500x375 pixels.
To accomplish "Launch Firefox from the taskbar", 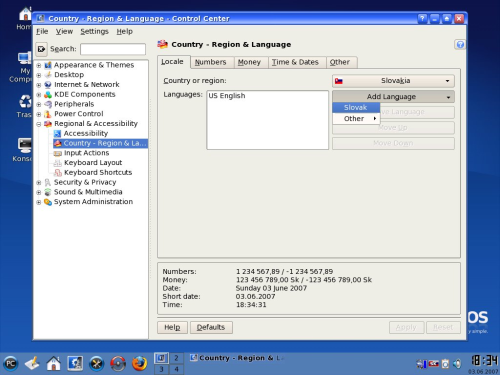I will [139, 363].
